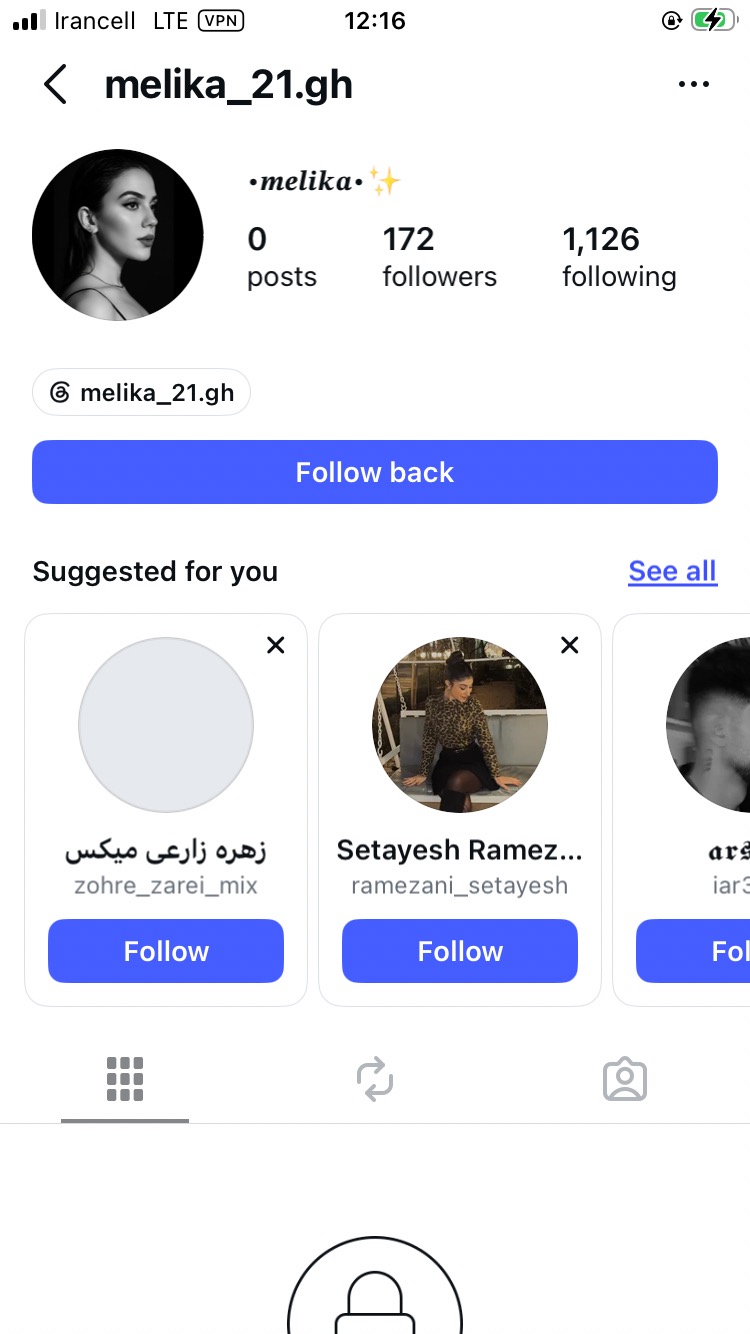750x1334 pixels.
Task: Tap the VPN status indicator
Action: click(x=222, y=21)
